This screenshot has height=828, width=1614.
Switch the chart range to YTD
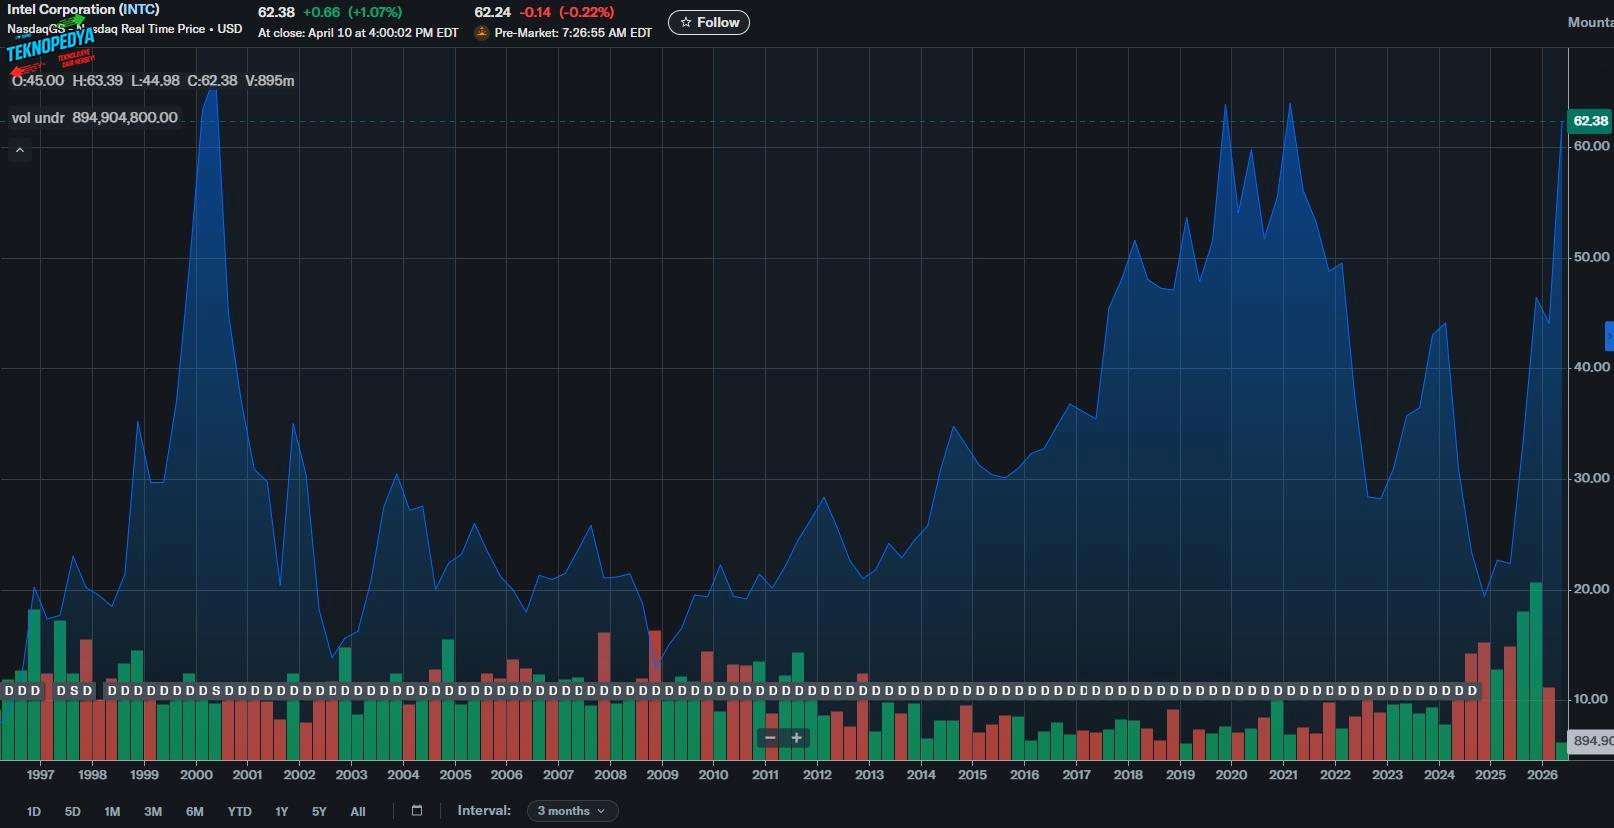pos(239,811)
